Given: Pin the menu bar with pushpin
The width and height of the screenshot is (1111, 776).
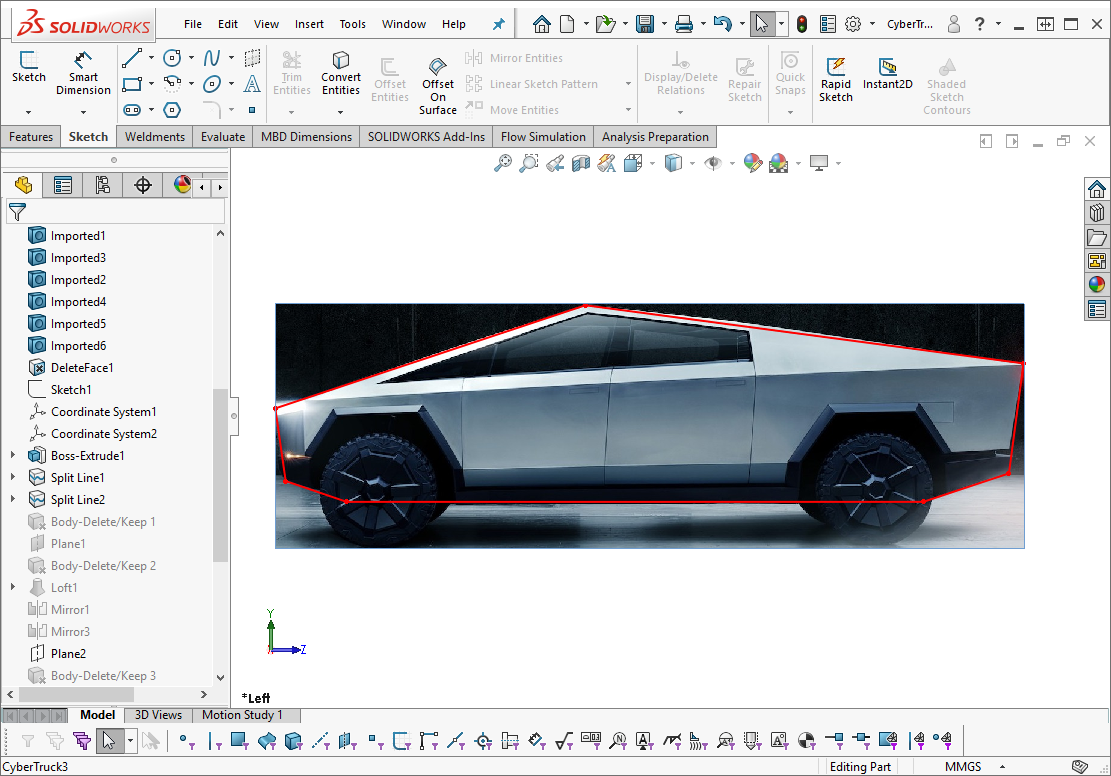Looking at the screenshot, I should (x=499, y=24).
